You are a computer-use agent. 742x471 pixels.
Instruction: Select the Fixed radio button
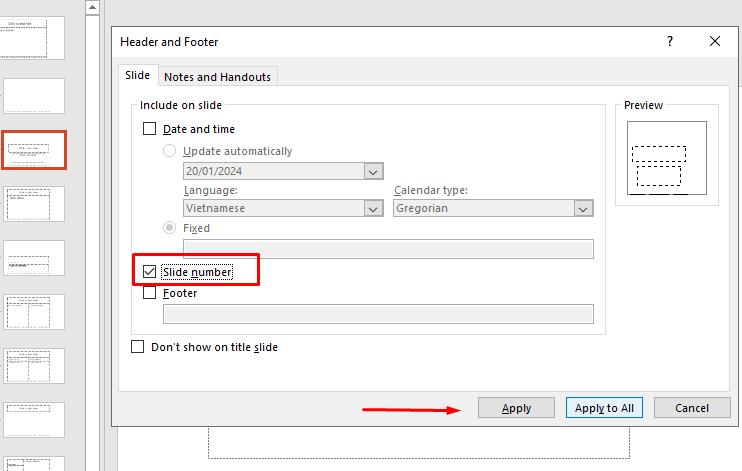[170, 228]
